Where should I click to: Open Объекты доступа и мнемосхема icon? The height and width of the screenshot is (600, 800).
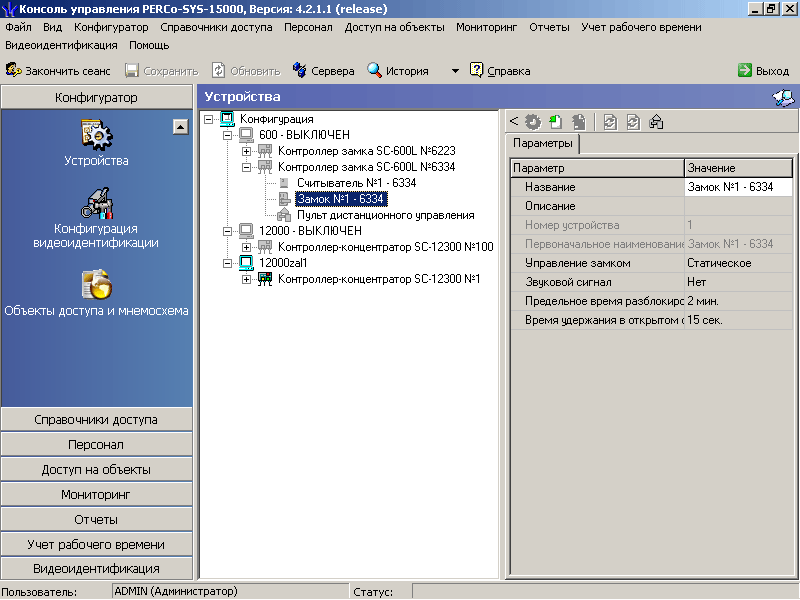point(96,284)
